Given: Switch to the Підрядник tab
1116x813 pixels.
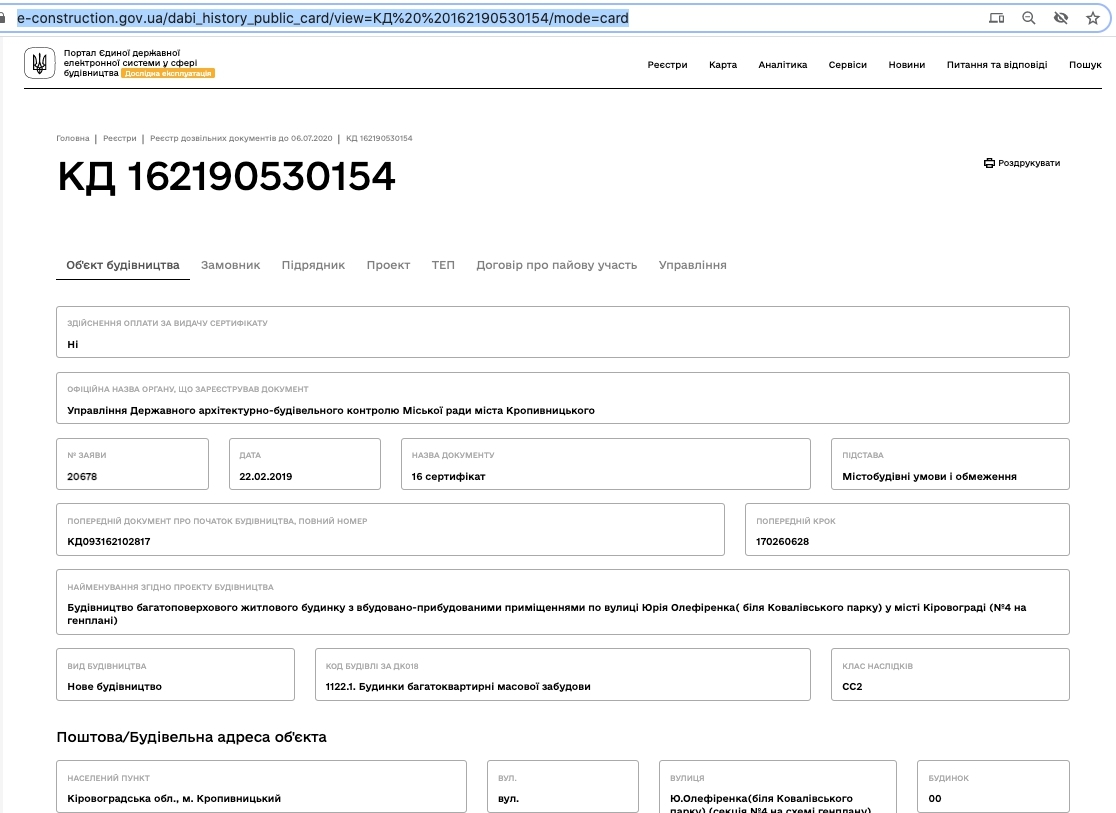Looking at the screenshot, I should coord(313,265).
